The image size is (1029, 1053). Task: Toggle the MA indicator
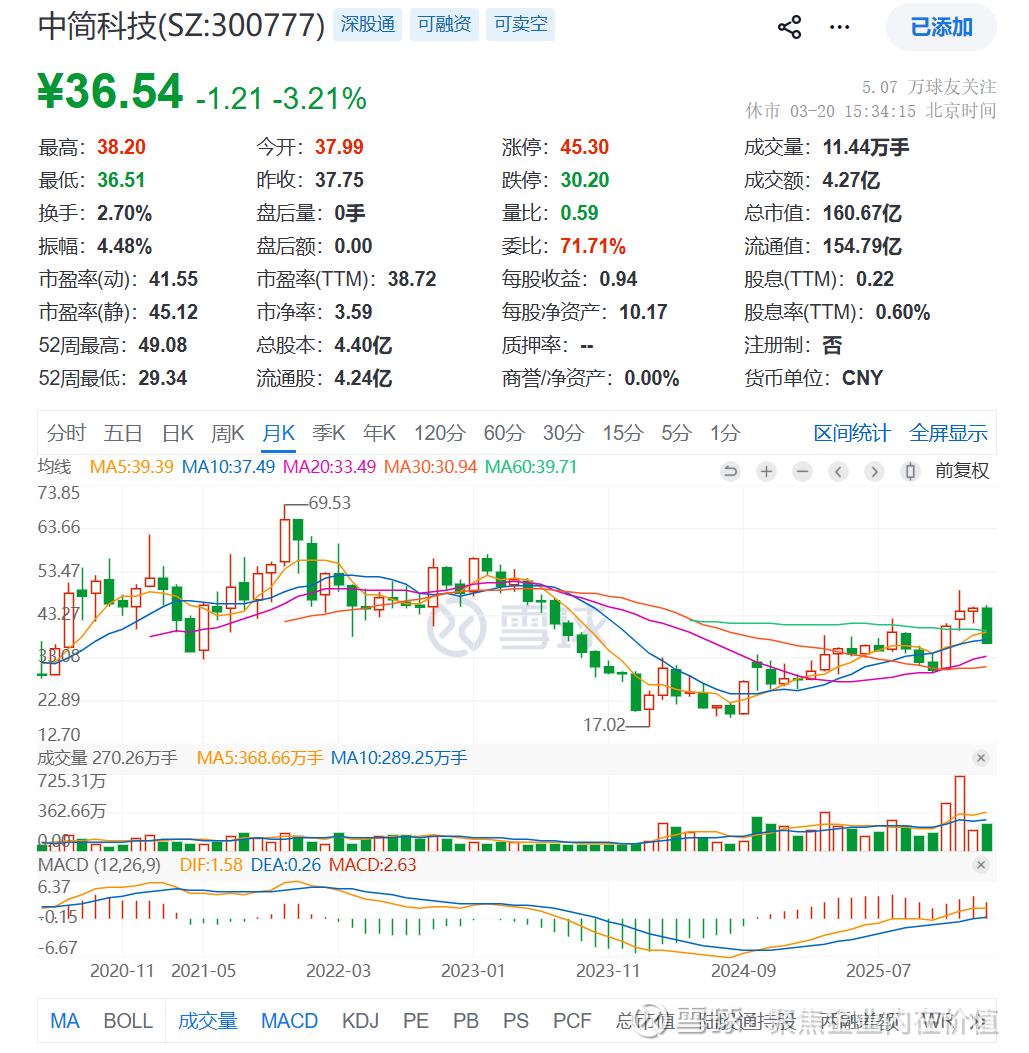[64, 1021]
